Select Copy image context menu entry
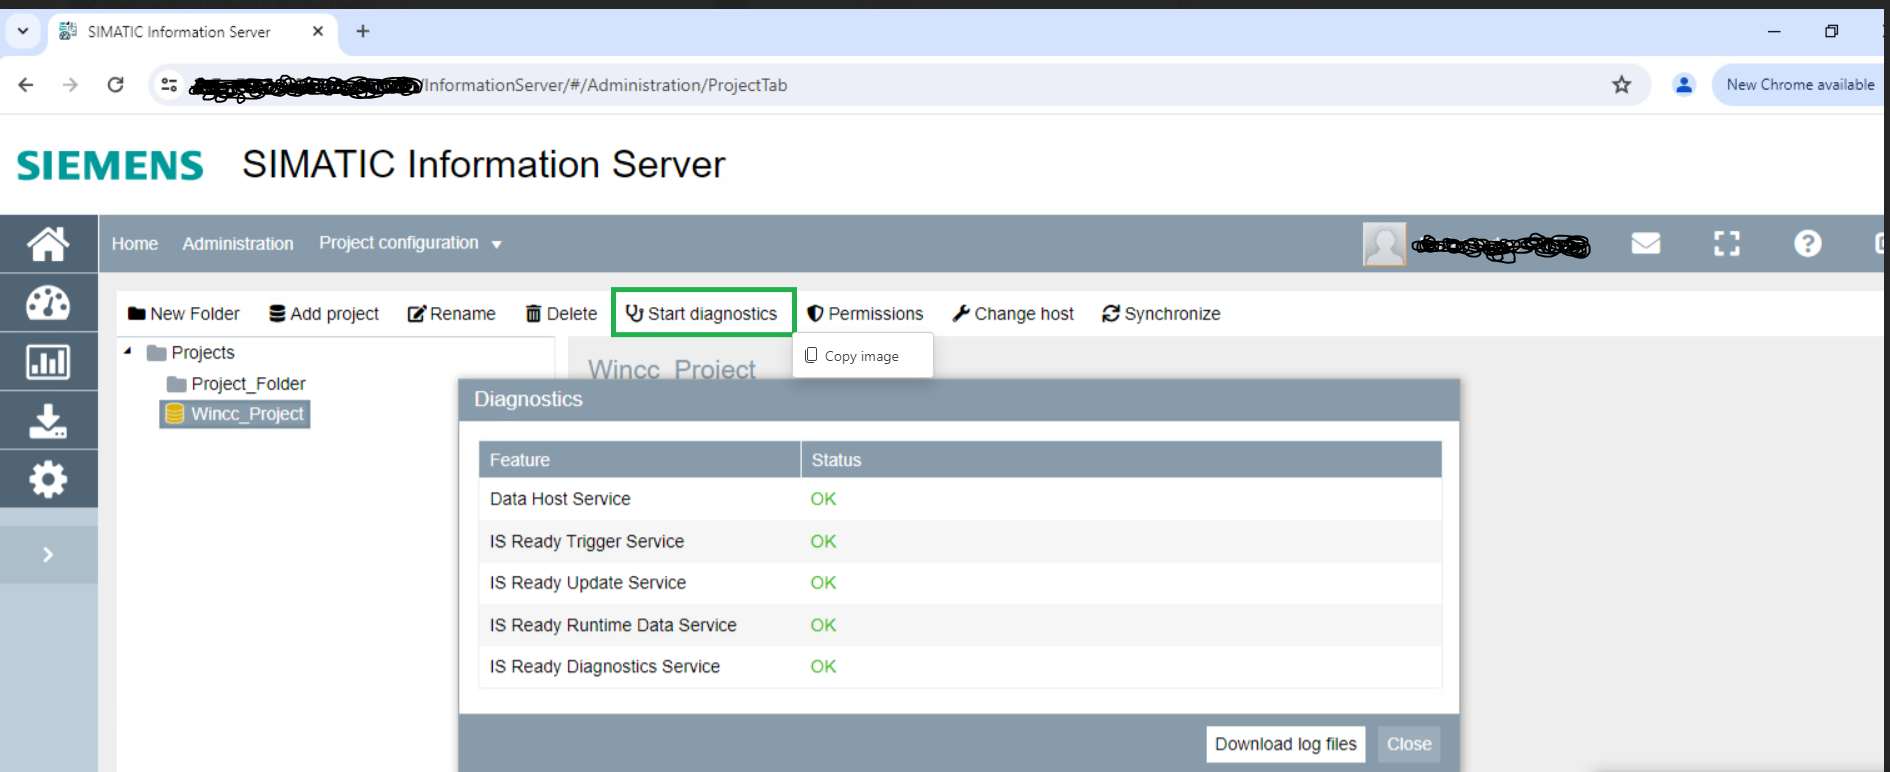1890x772 pixels. [x=861, y=356]
